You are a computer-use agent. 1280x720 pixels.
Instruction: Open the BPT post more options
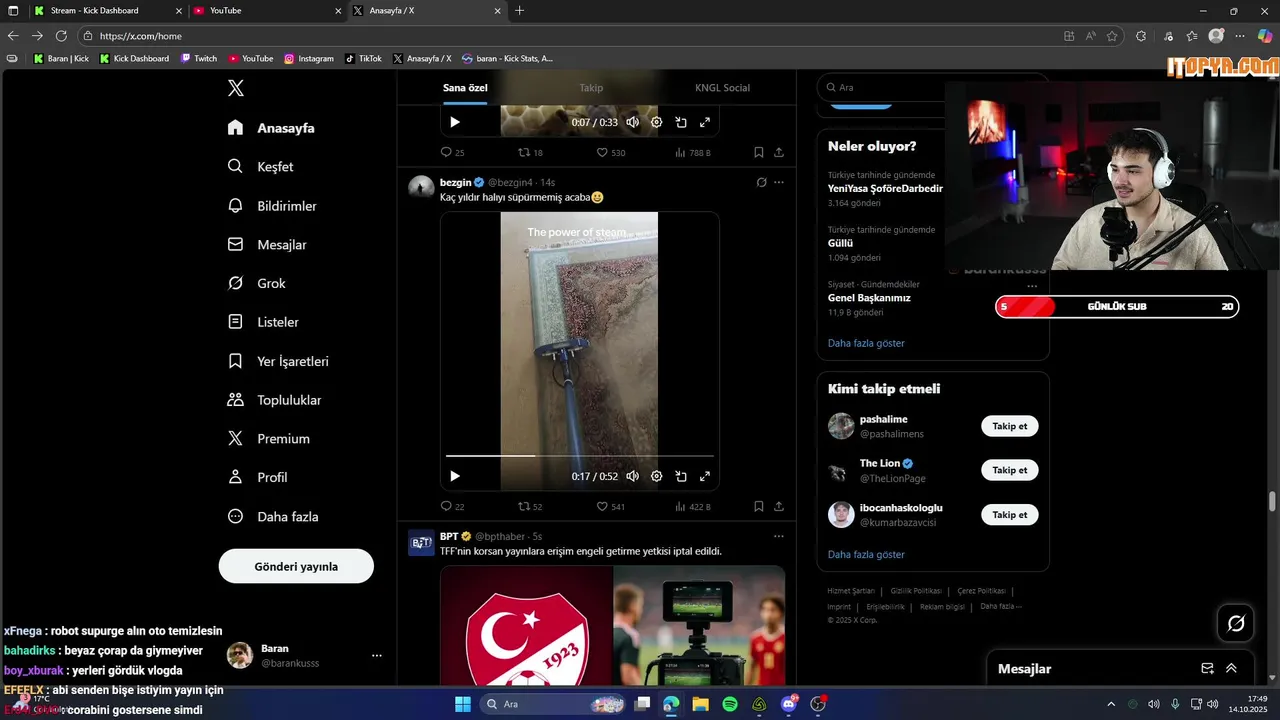tap(779, 536)
